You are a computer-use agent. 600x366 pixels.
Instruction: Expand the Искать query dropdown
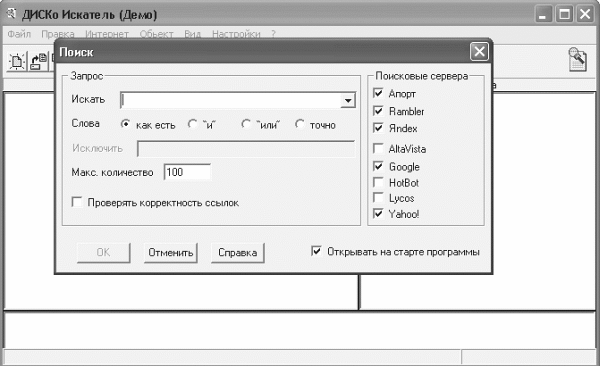[347, 101]
